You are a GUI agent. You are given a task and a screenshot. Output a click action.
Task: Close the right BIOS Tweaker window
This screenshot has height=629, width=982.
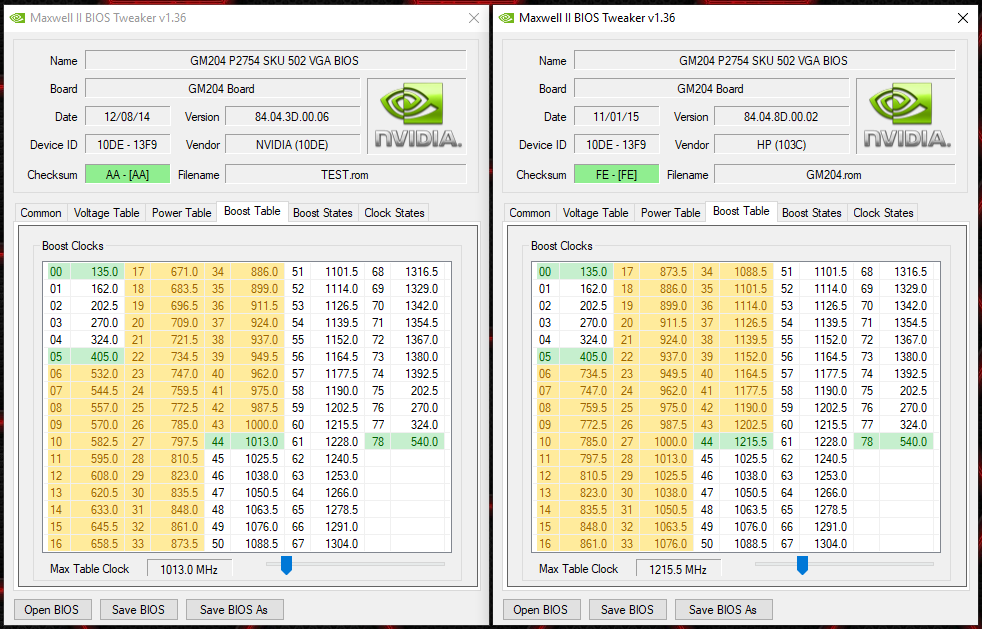pos(963,18)
